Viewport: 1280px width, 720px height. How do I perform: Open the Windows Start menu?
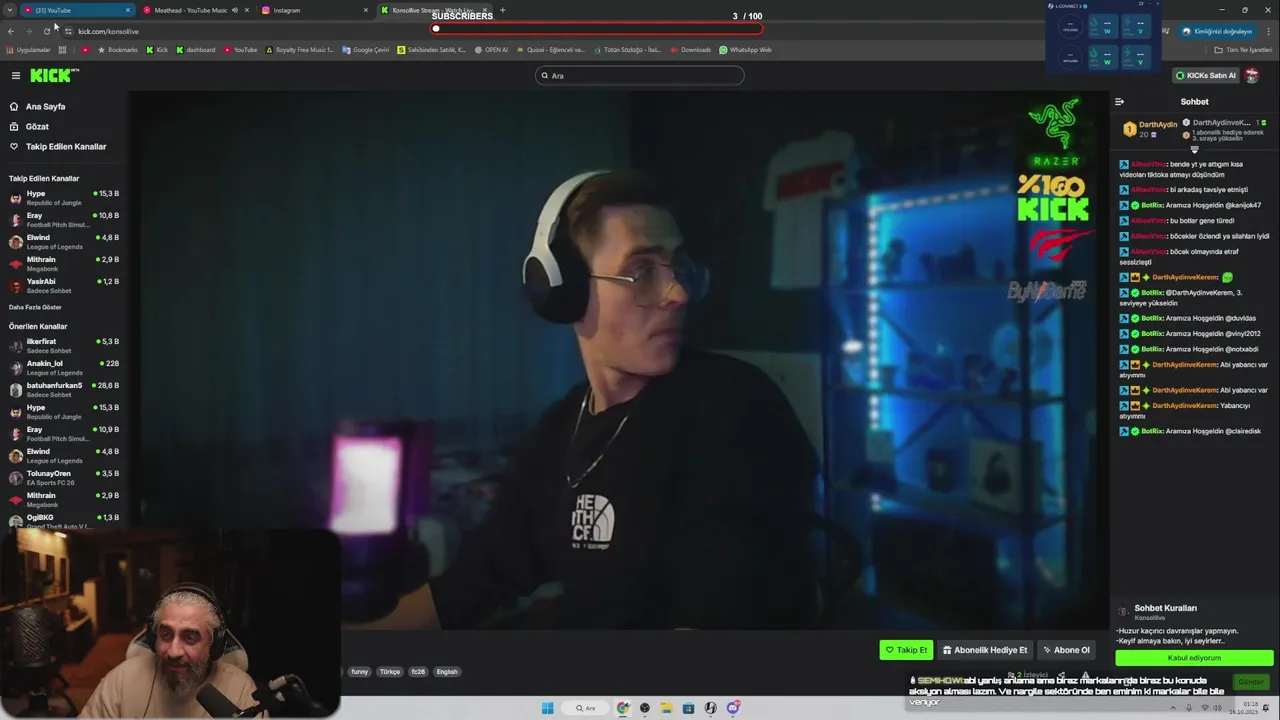point(547,708)
